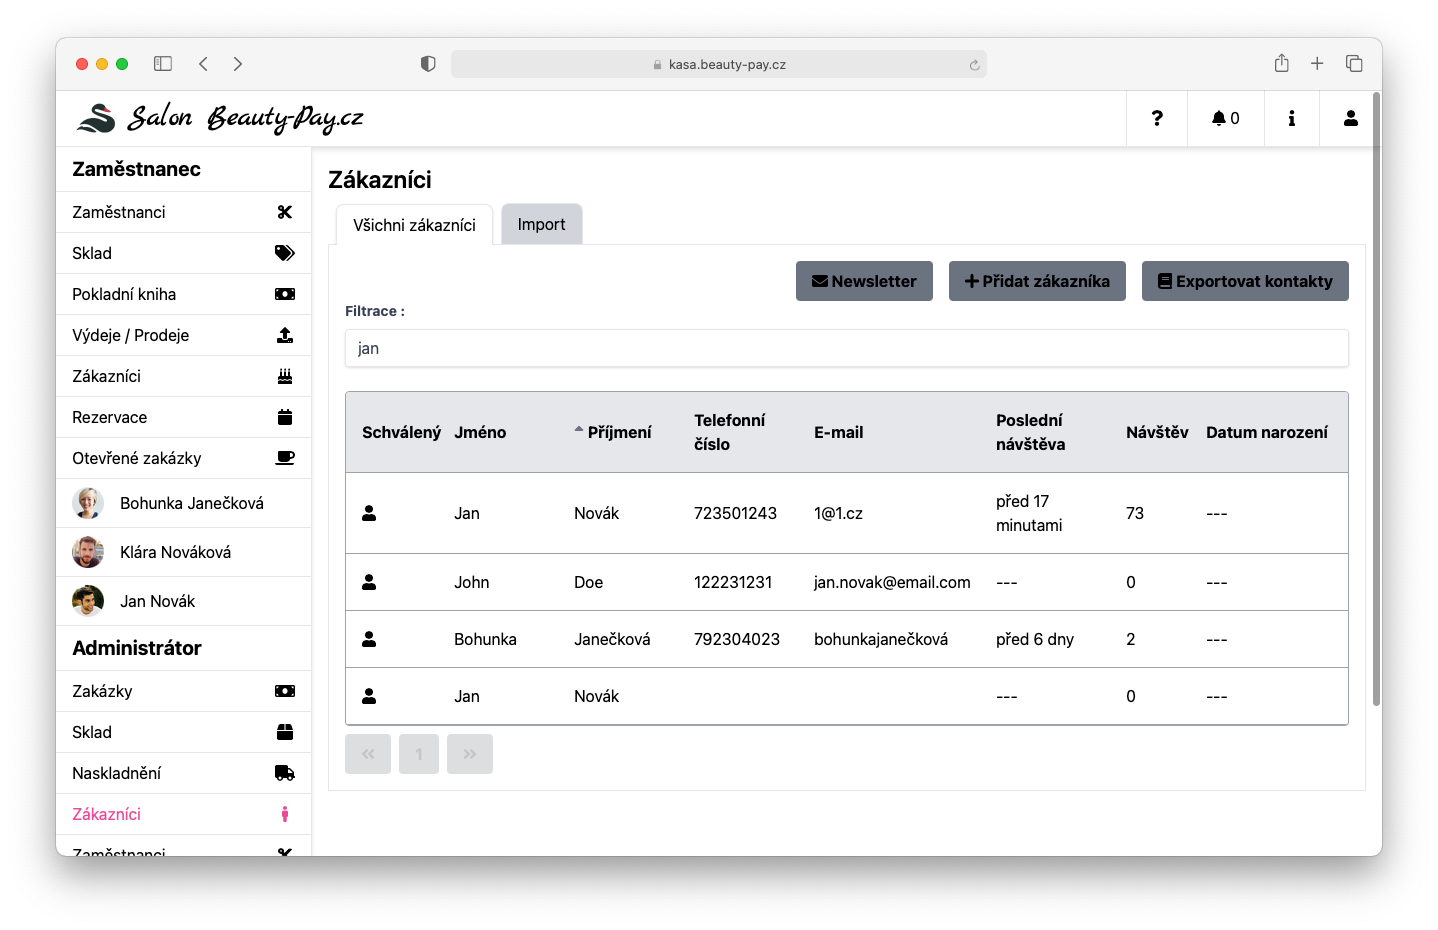Click email jan.novak@email.com cell
Image resolution: width=1438 pixels, height=930 pixels.
pyautogui.click(x=892, y=582)
